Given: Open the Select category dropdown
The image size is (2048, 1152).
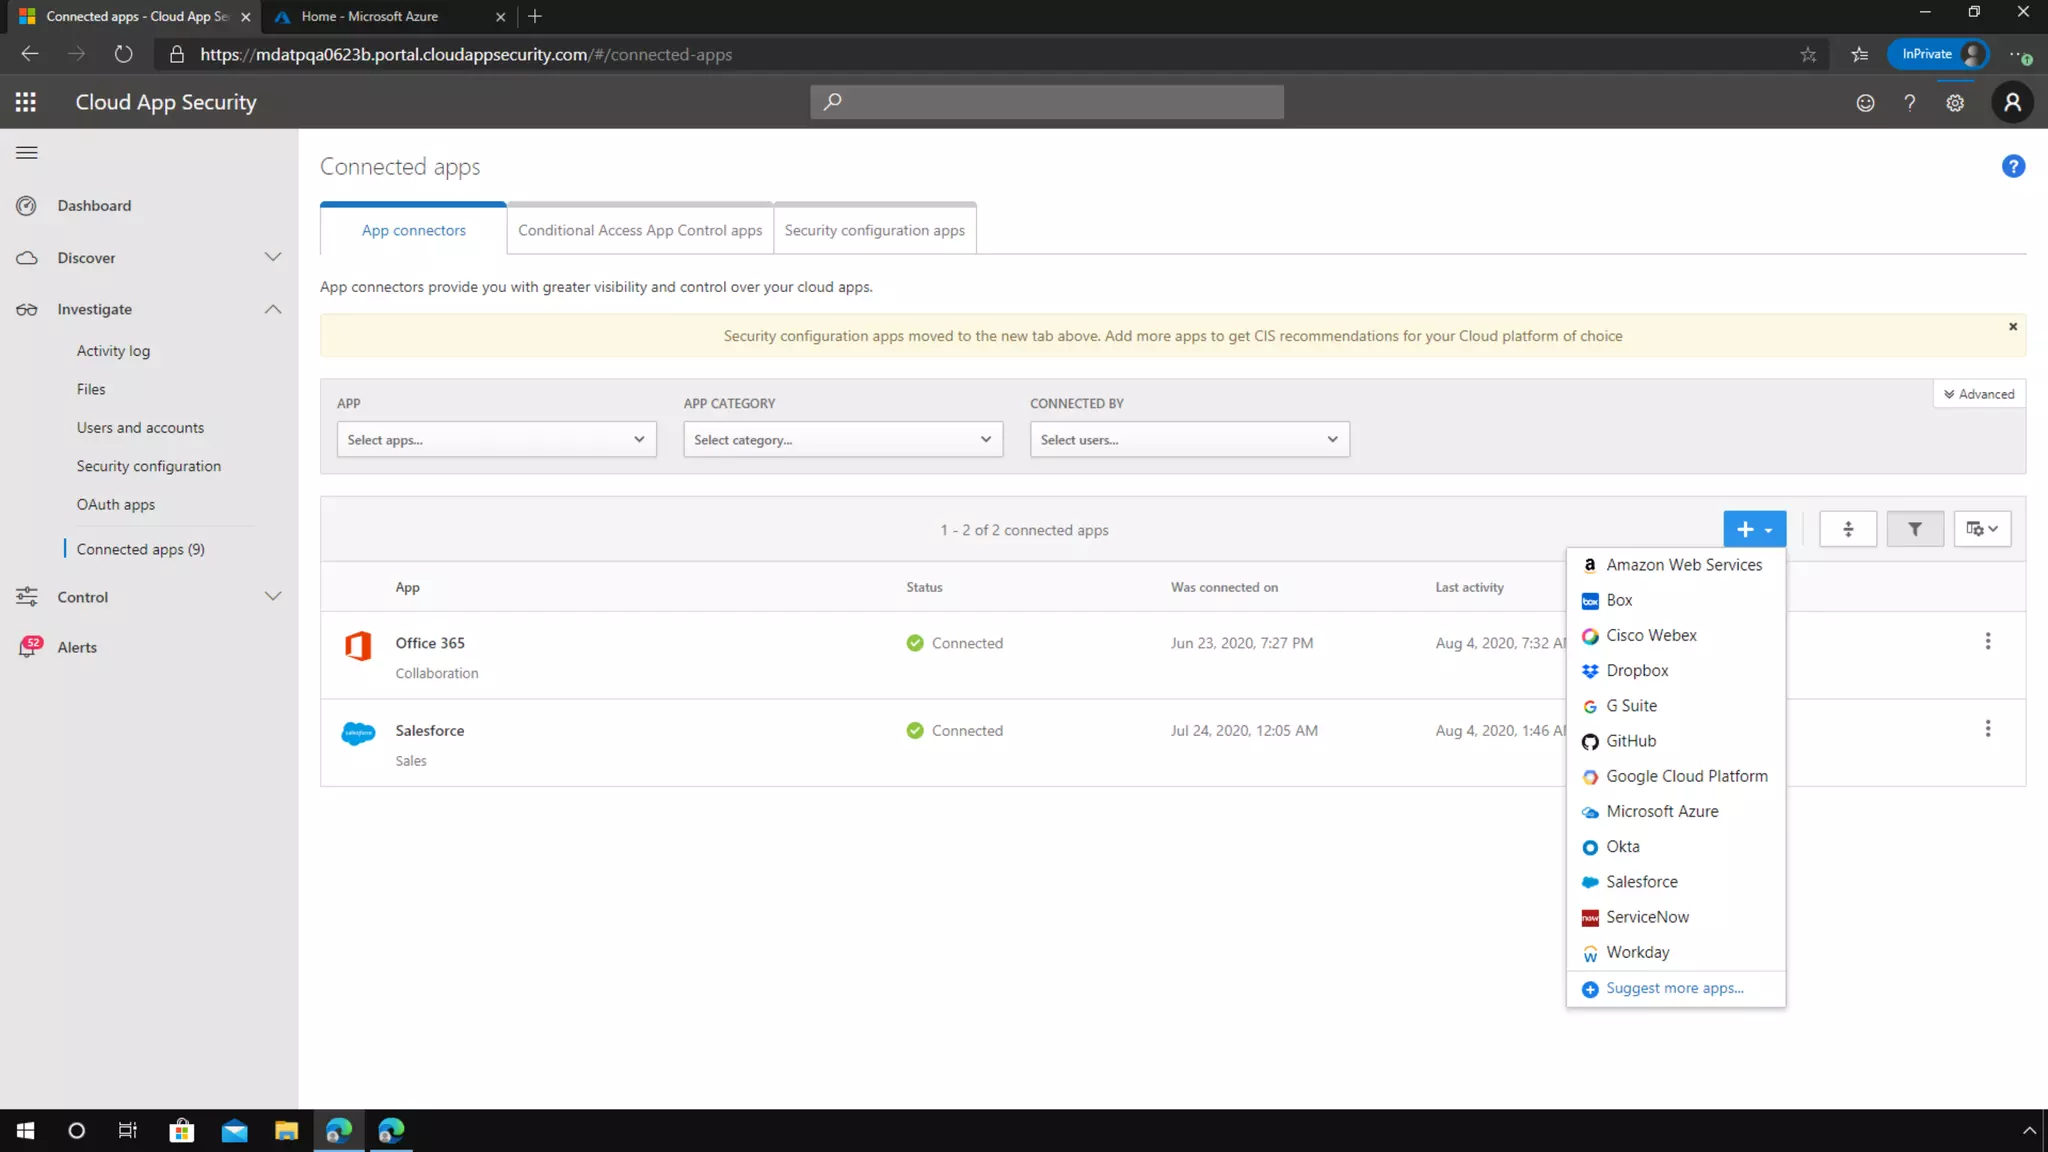Looking at the screenshot, I should tap(842, 440).
